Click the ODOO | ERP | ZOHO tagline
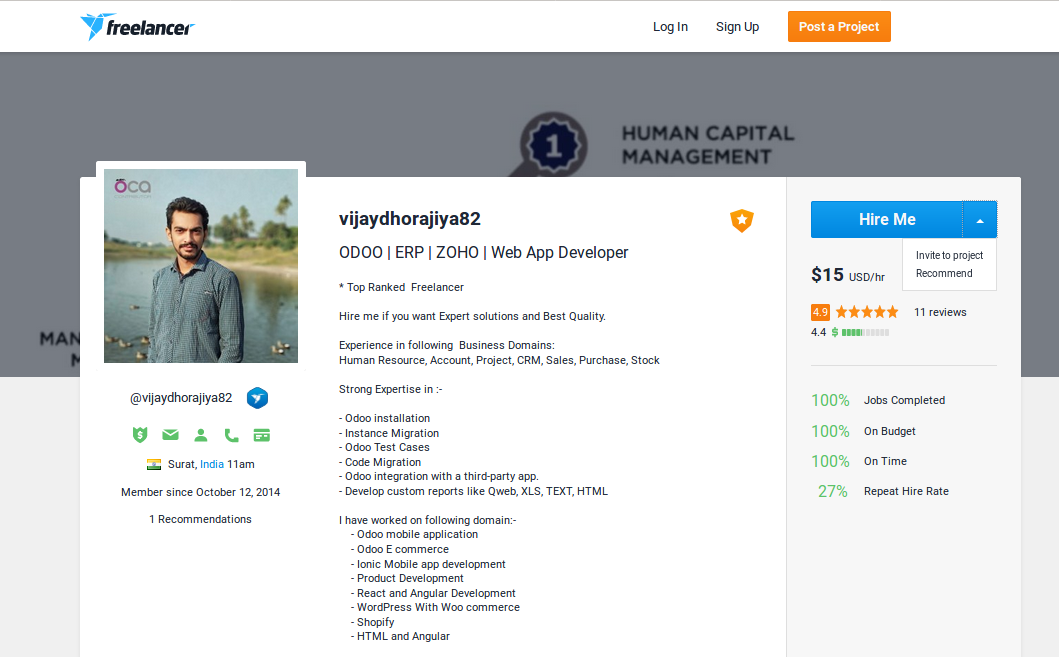 (484, 253)
